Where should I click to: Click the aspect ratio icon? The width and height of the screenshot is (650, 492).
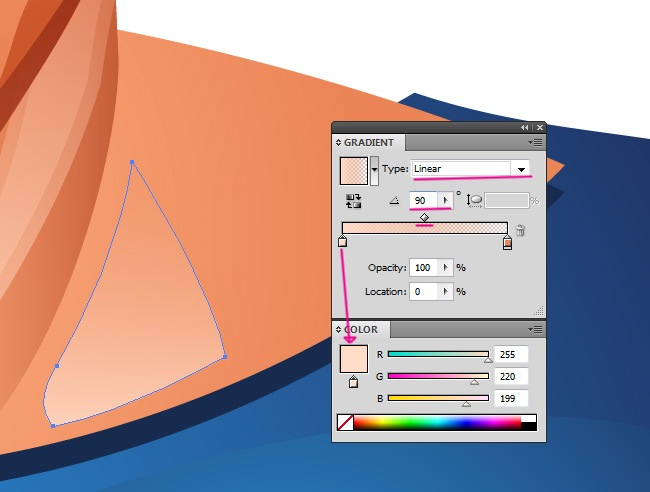tap(474, 201)
